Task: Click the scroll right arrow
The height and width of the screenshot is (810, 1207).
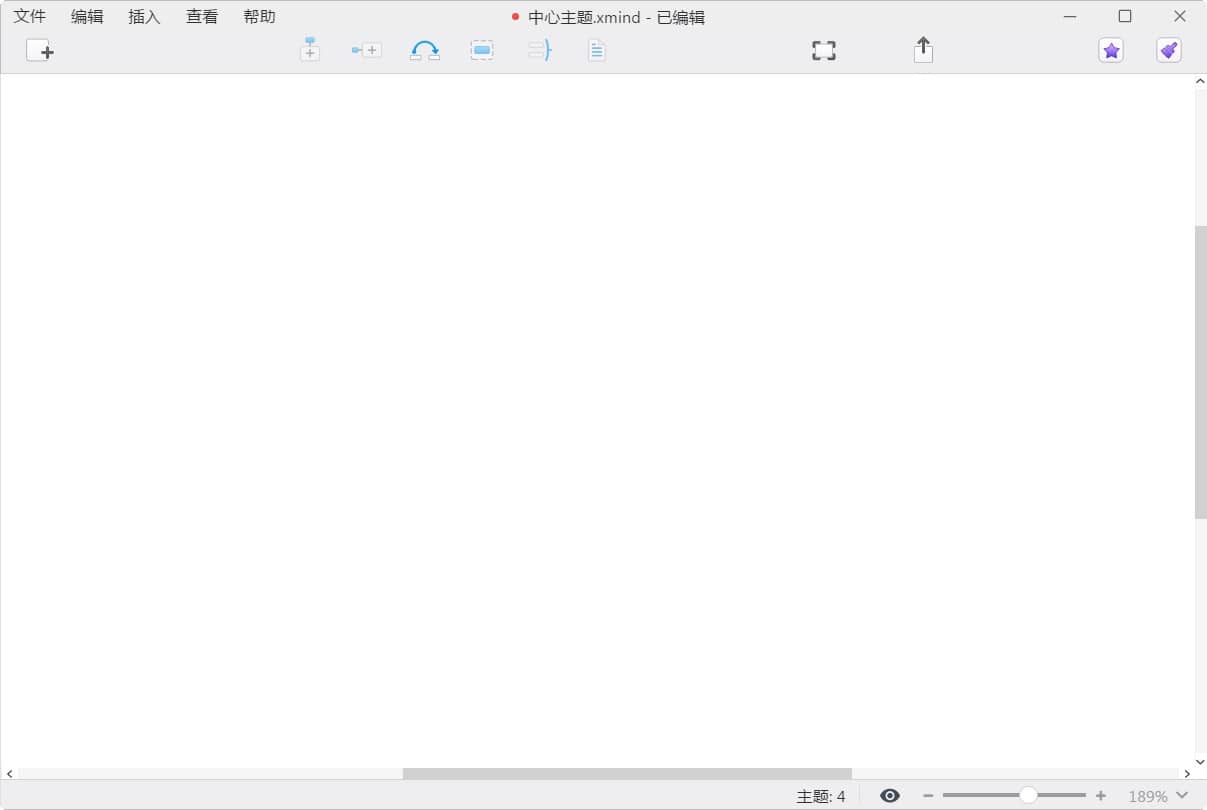Action: tap(1188, 773)
